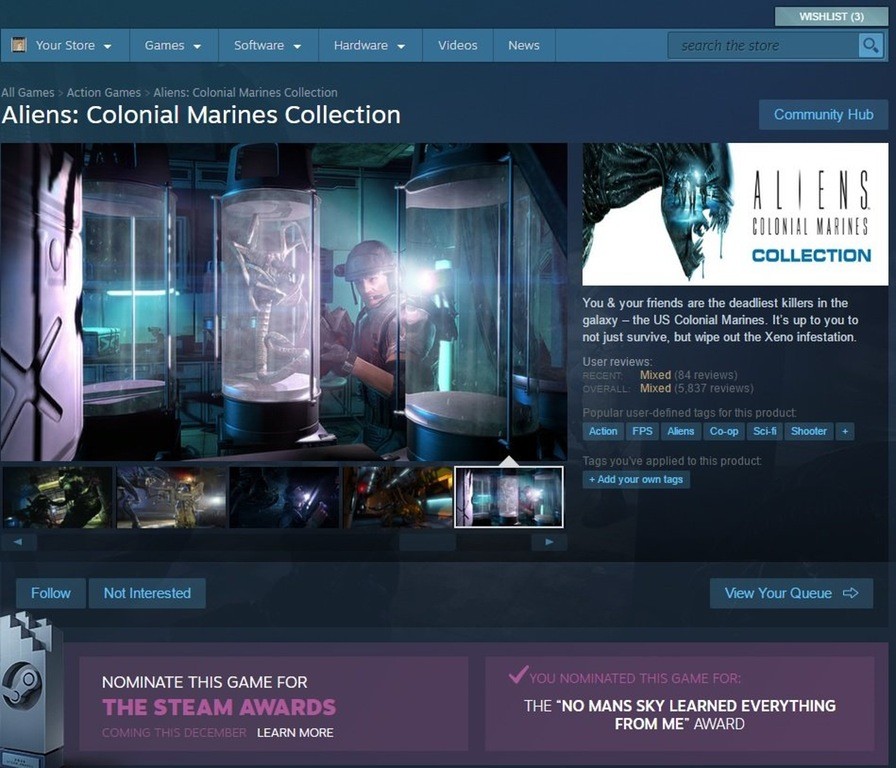Select highlighted fifth thumbnail of specimen tanks
This screenshot has height=768, width=896.
[x=509, y=497]
